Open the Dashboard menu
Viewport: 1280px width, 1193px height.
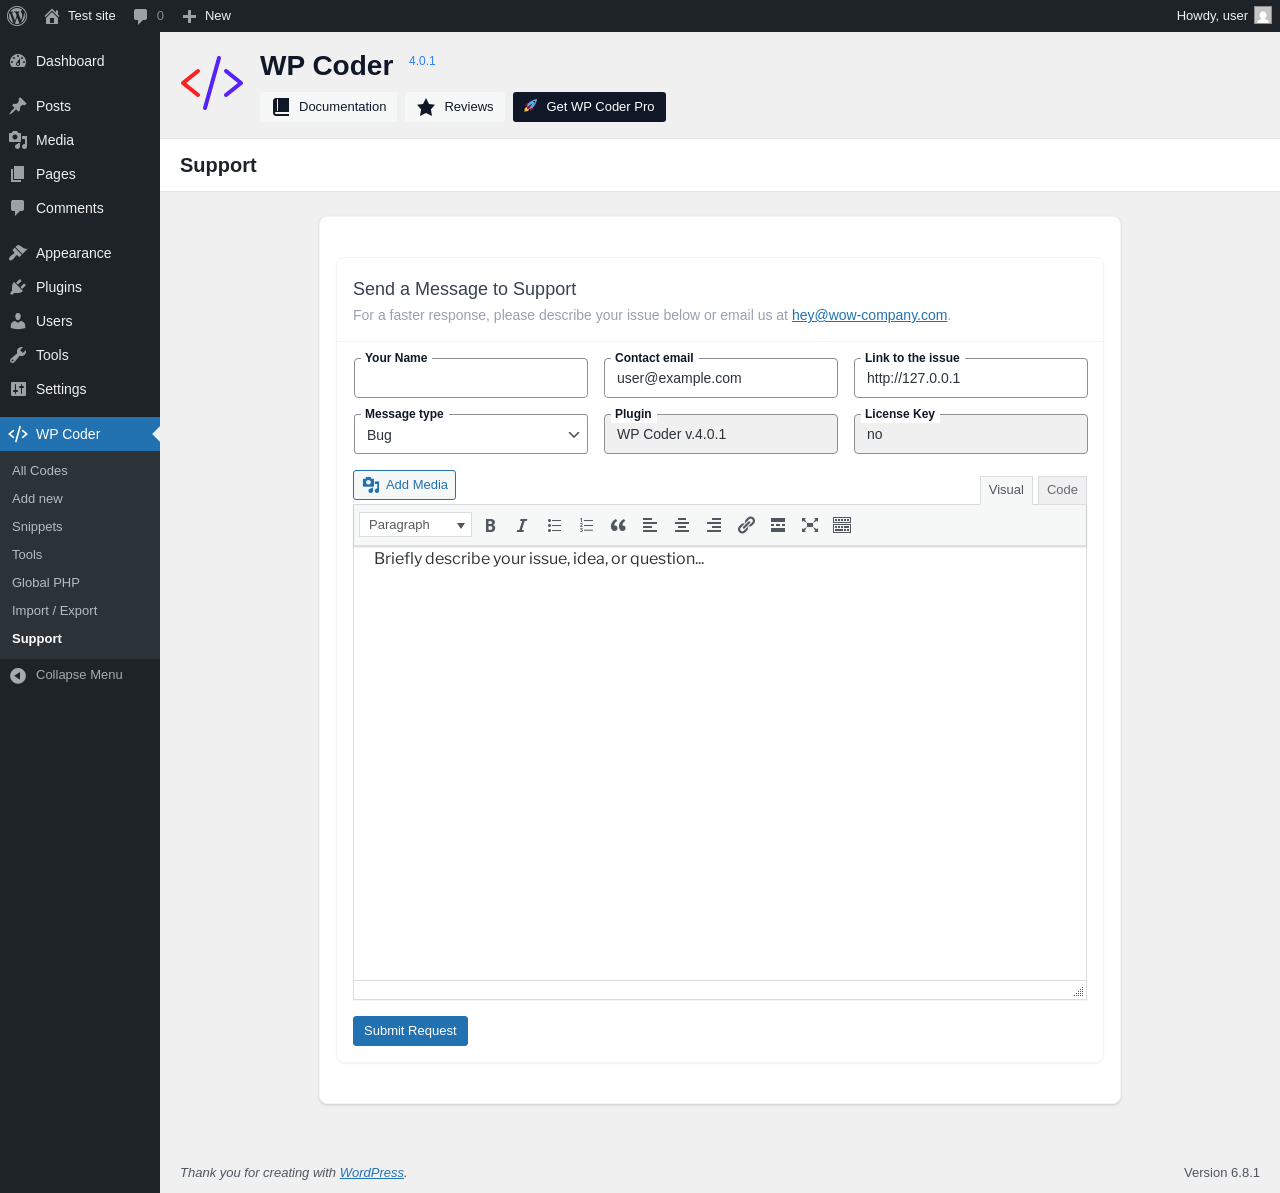pos(80,61)
